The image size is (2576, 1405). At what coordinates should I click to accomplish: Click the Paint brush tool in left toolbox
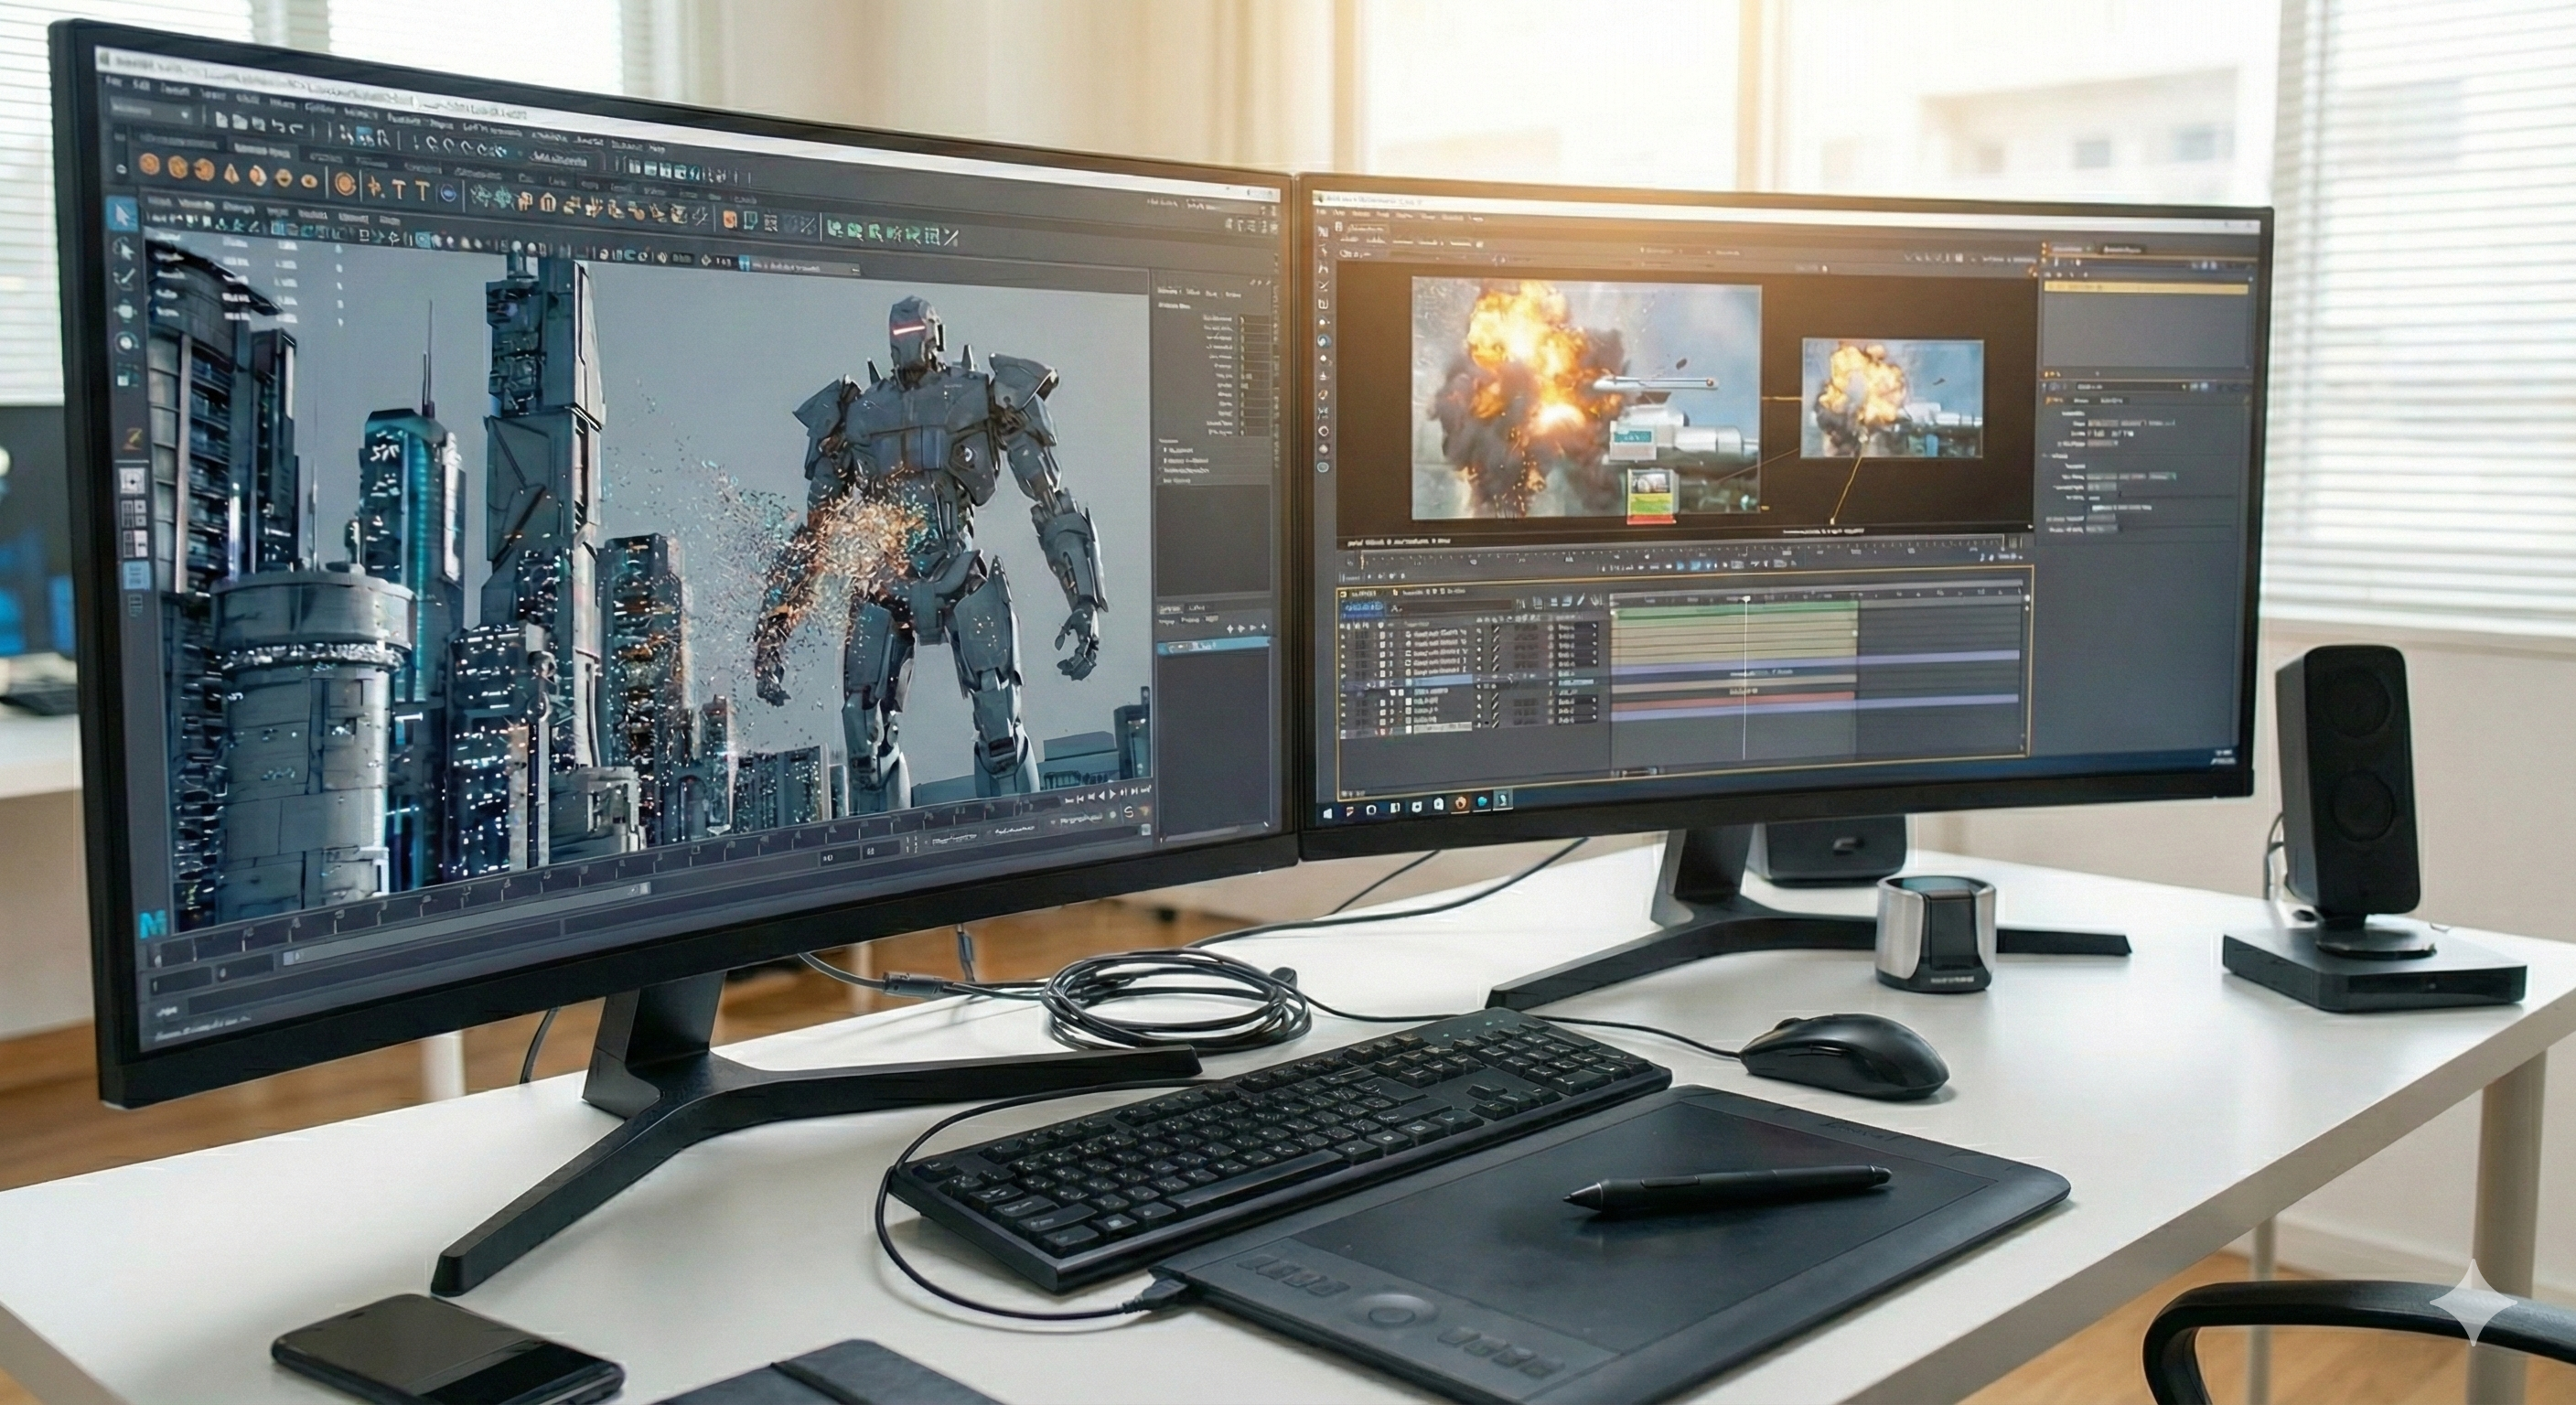pyautogui.click(x=126, y=280)
